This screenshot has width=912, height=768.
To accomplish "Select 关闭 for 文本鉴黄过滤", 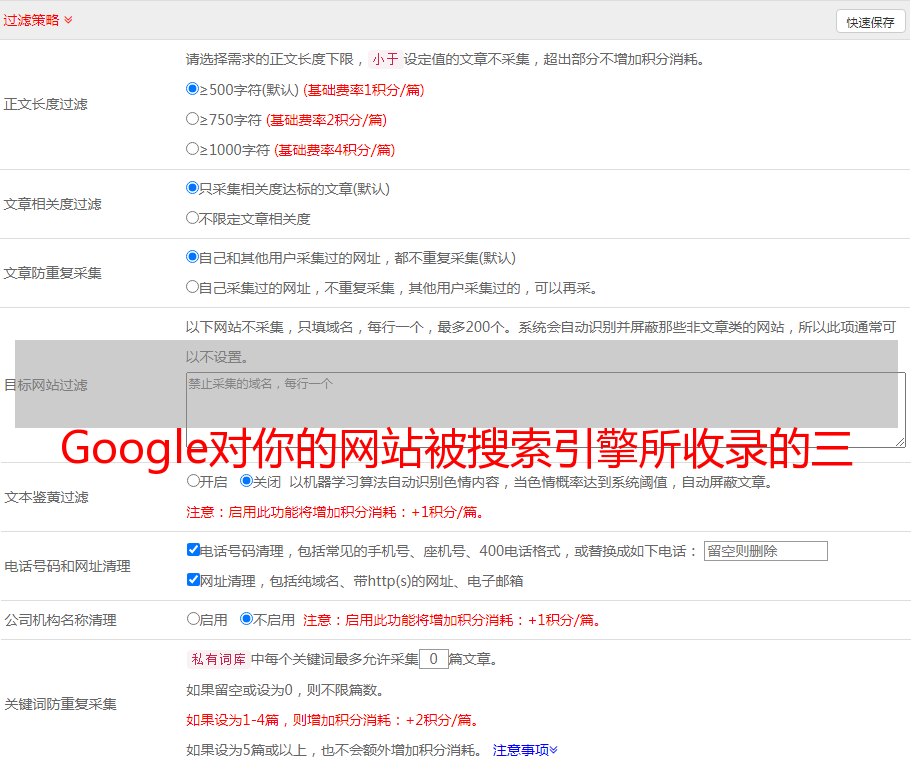I will coord(247,481).
